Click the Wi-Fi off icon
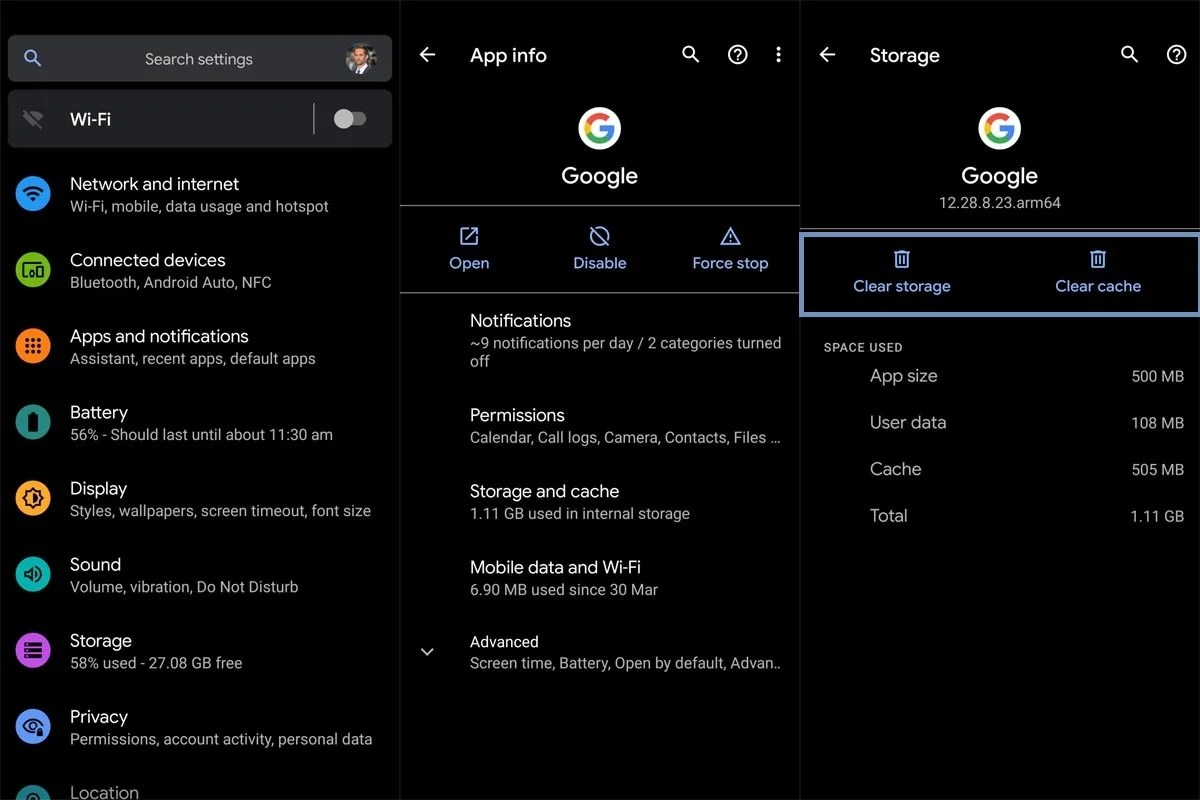The image size is (1200, 800). 33,119
